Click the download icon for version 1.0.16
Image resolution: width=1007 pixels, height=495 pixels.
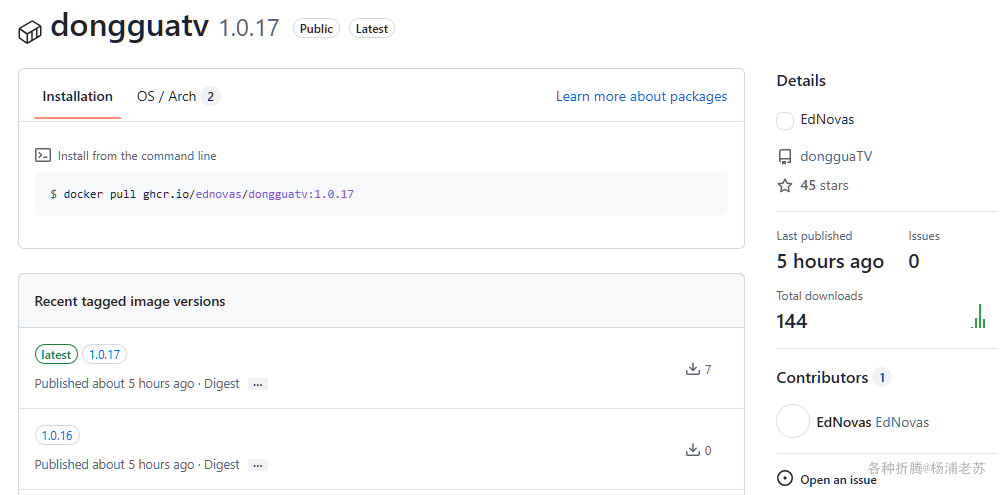(x=692, y=449)
